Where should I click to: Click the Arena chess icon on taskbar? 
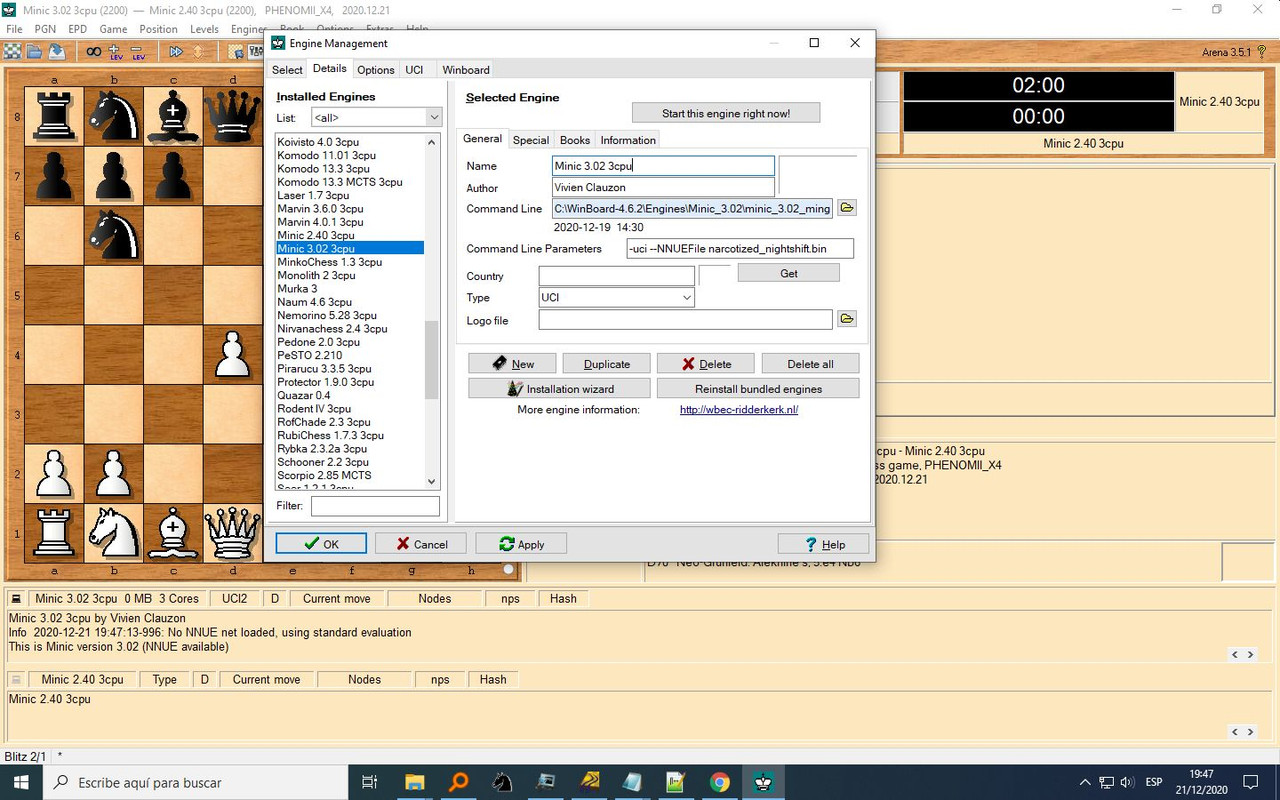coord(764,782)
